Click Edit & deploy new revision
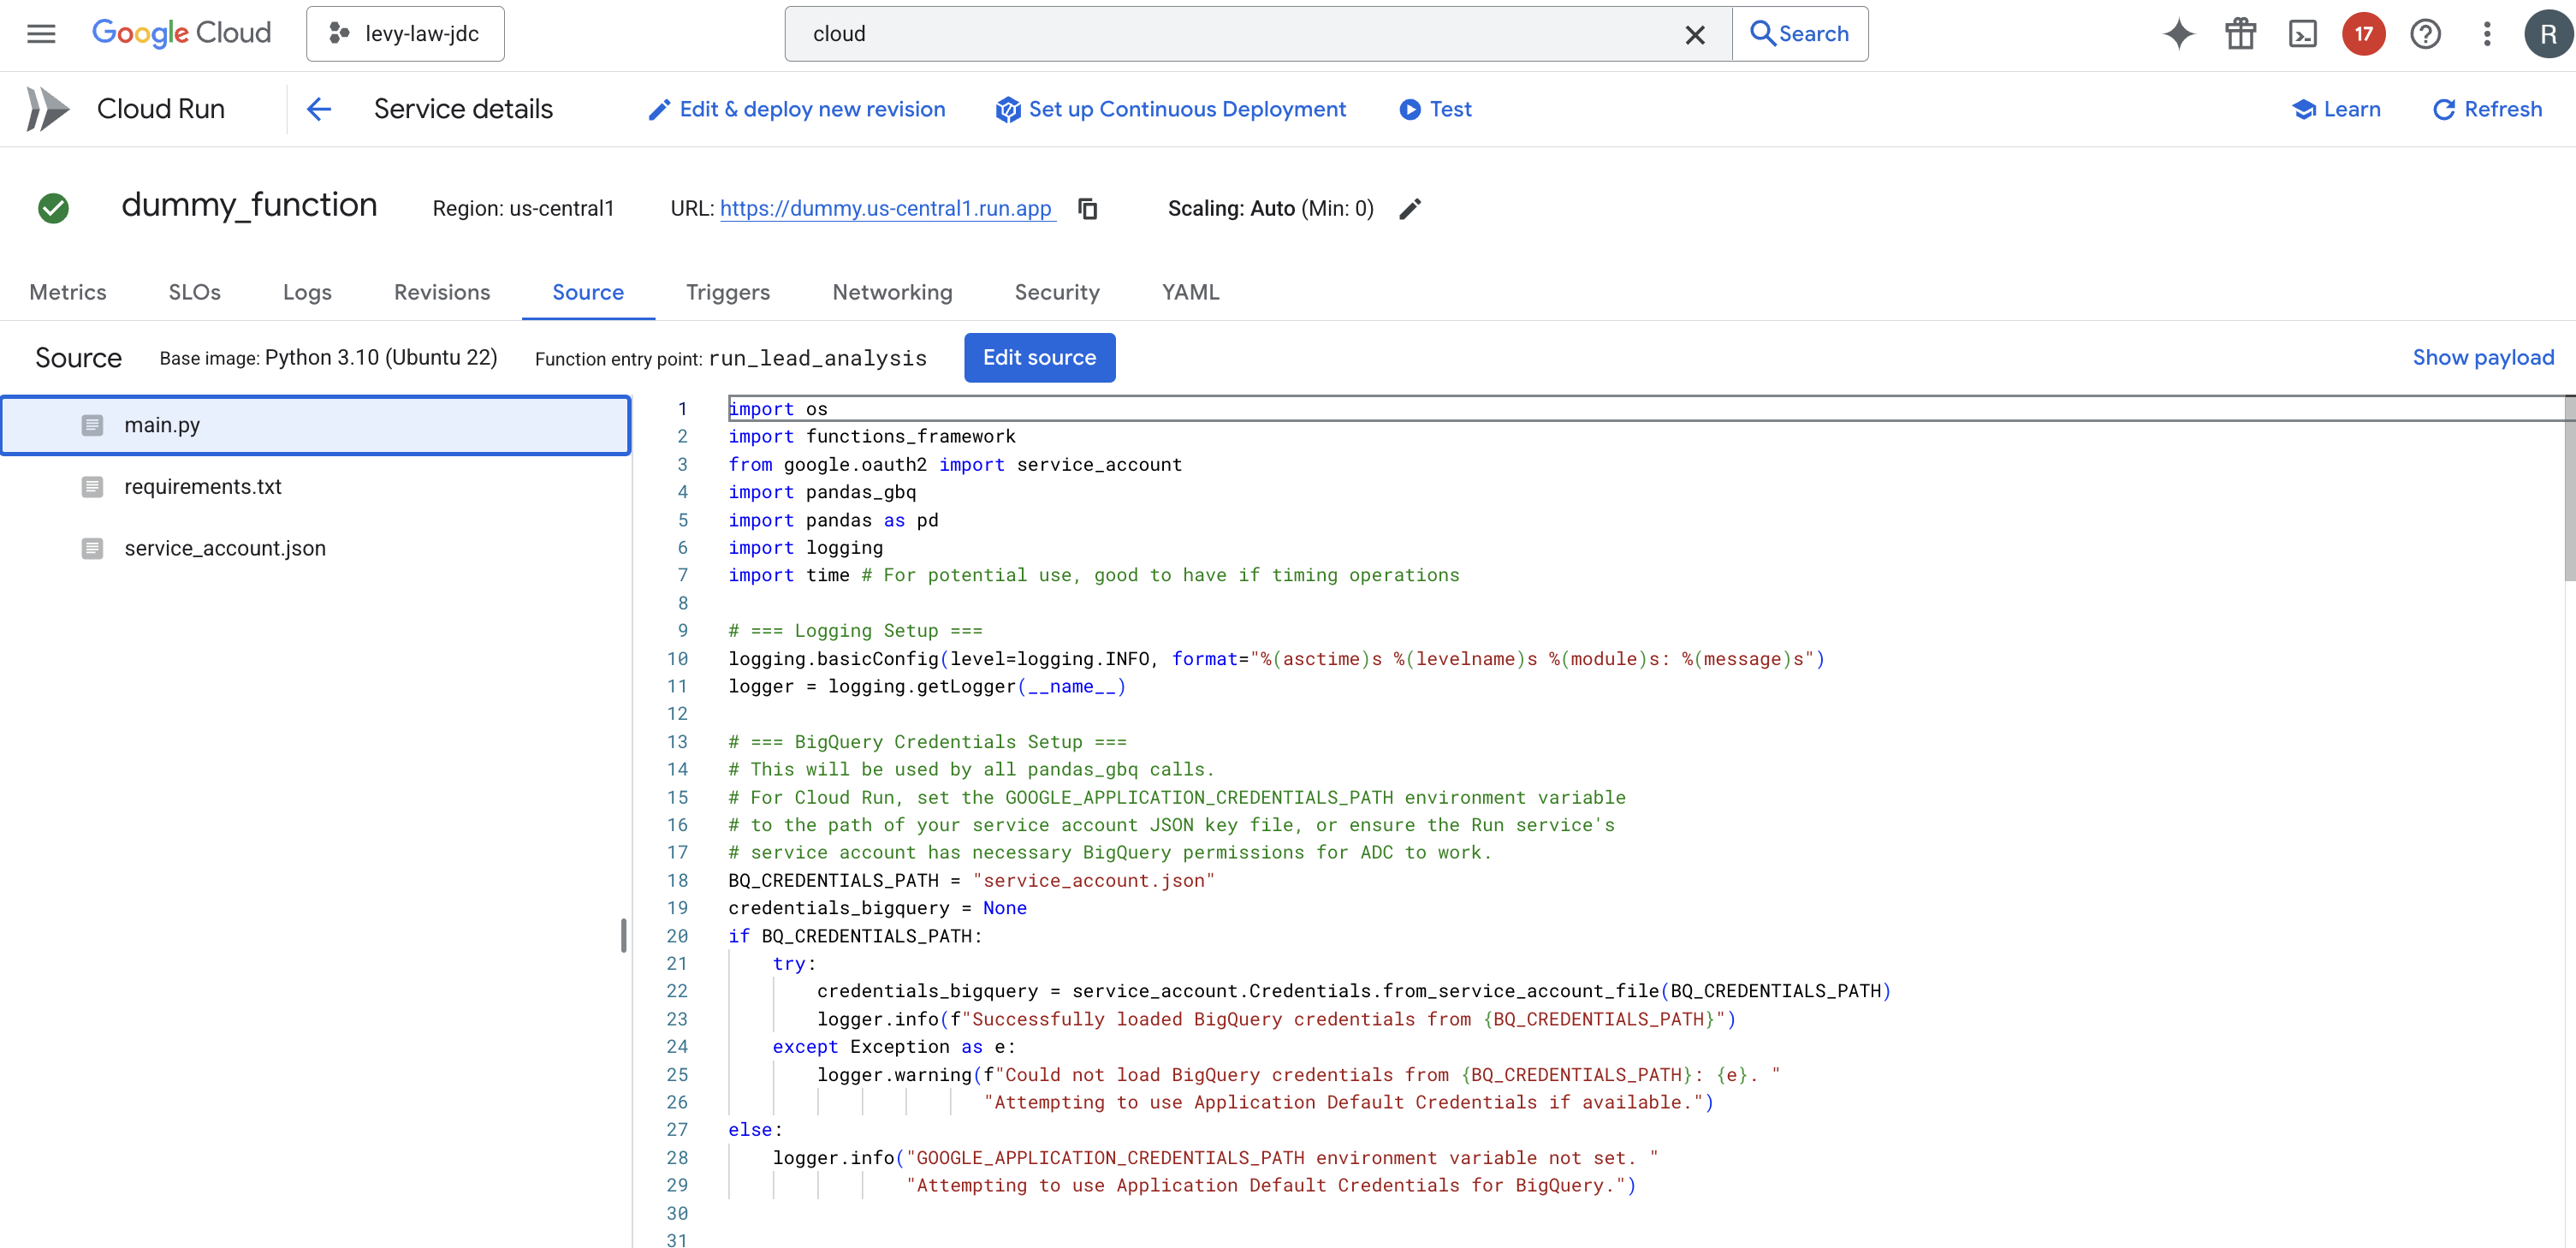 click(796, 109)
